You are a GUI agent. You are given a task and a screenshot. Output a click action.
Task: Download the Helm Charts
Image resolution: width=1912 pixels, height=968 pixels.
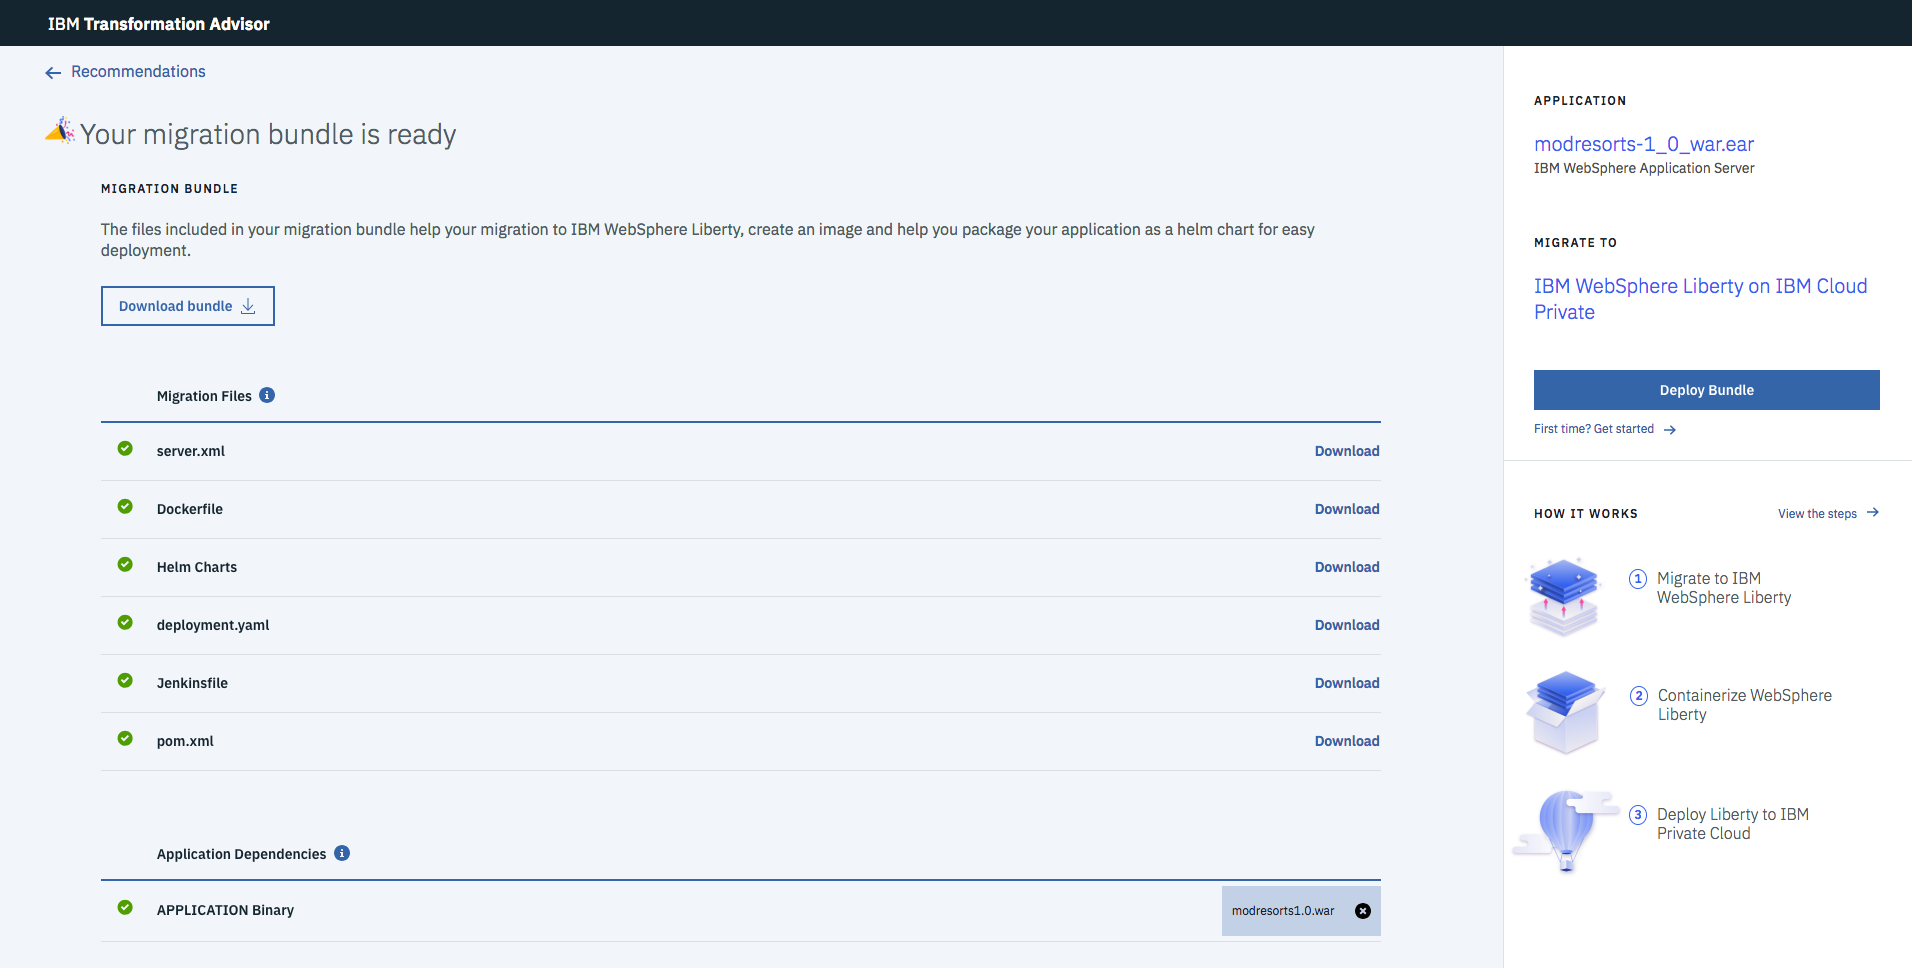pos(1347,567)
